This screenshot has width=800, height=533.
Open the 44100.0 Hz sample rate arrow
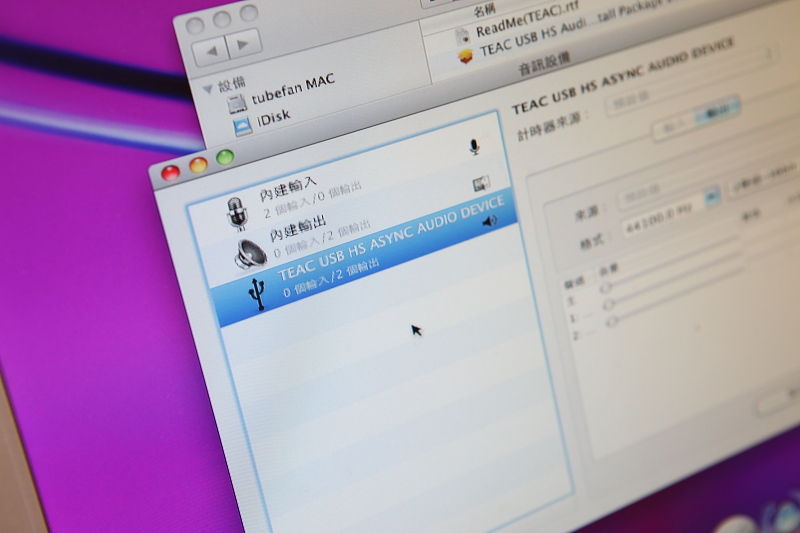click(712, 195)
